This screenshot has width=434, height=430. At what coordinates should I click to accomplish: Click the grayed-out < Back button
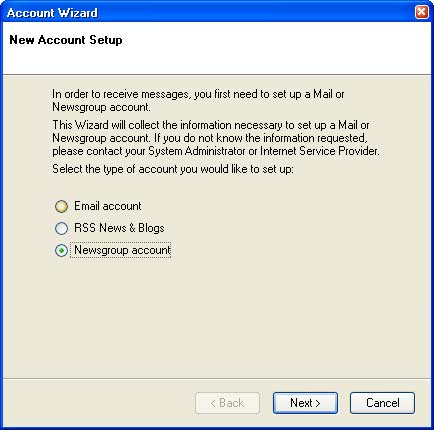(x=227, y=403)
